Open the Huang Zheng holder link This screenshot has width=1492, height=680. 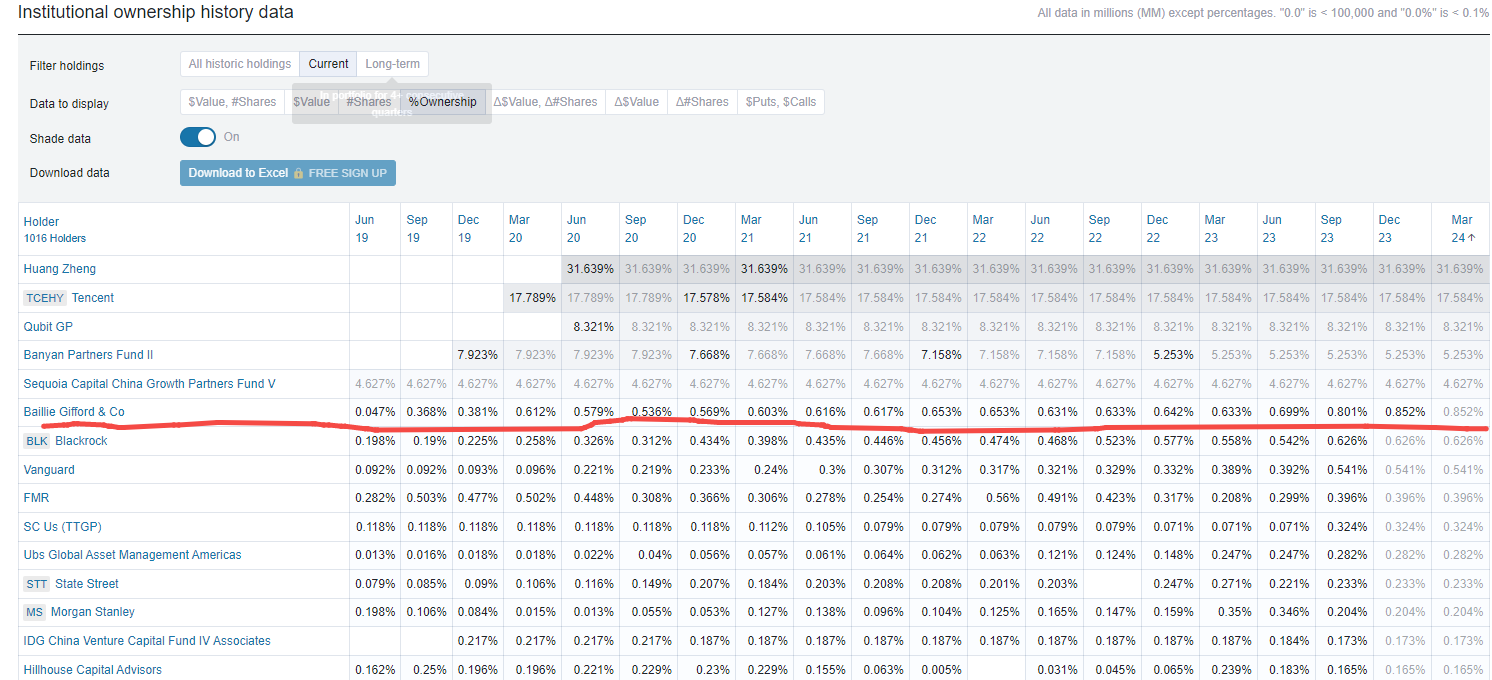point(60,269)
